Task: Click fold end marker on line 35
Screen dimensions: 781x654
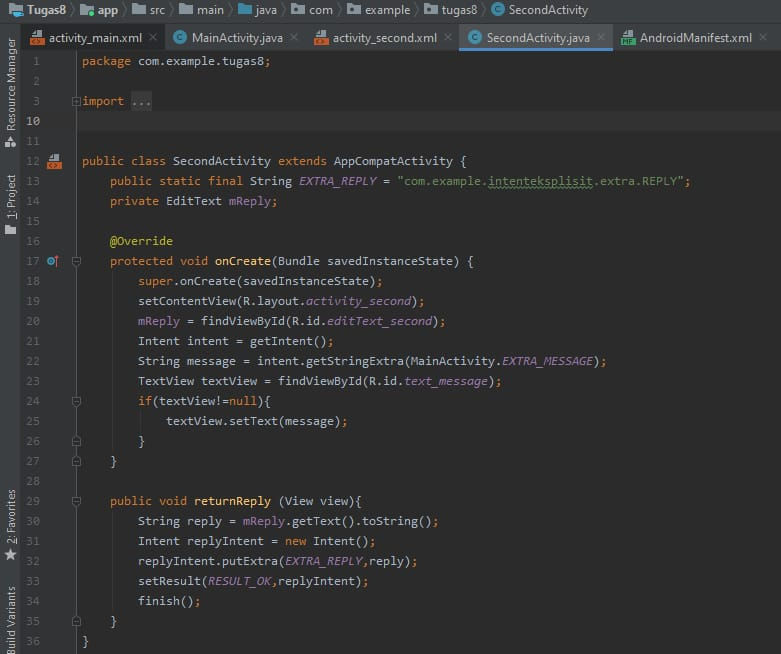Action: [x=76, y=621]
